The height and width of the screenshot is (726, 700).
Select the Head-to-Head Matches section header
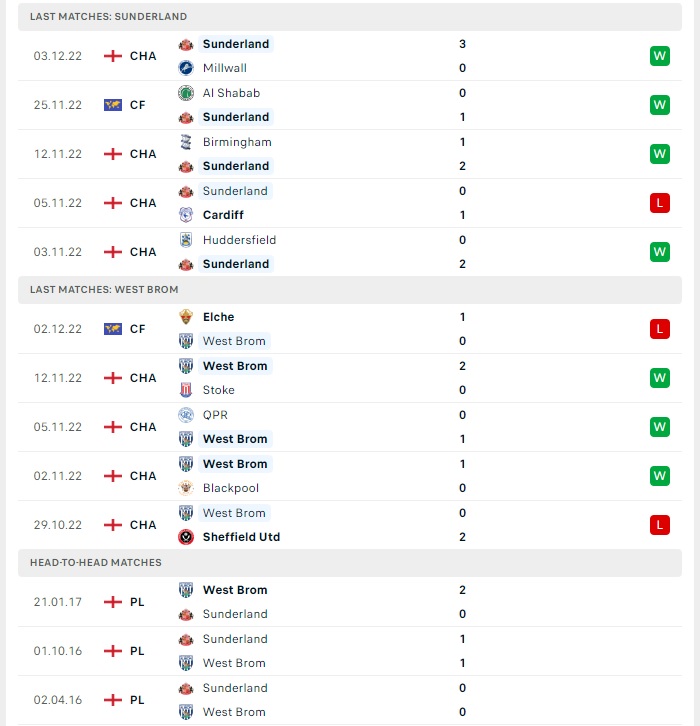(x=350, y=563)
